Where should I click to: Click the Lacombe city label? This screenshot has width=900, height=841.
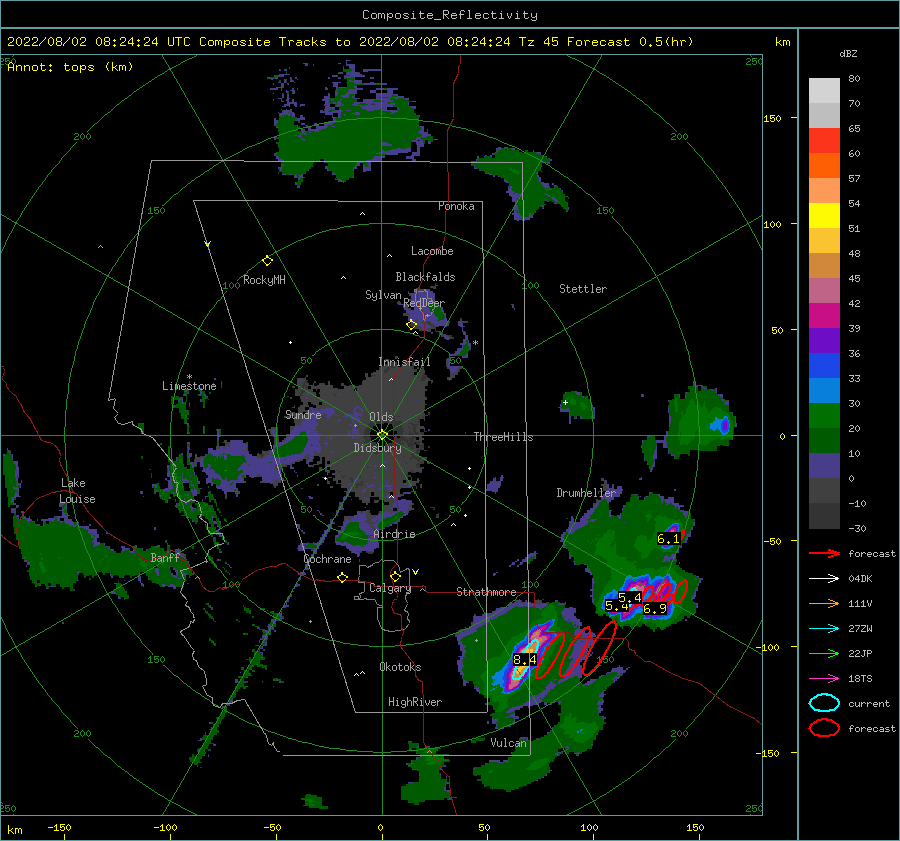pos(432,251)
